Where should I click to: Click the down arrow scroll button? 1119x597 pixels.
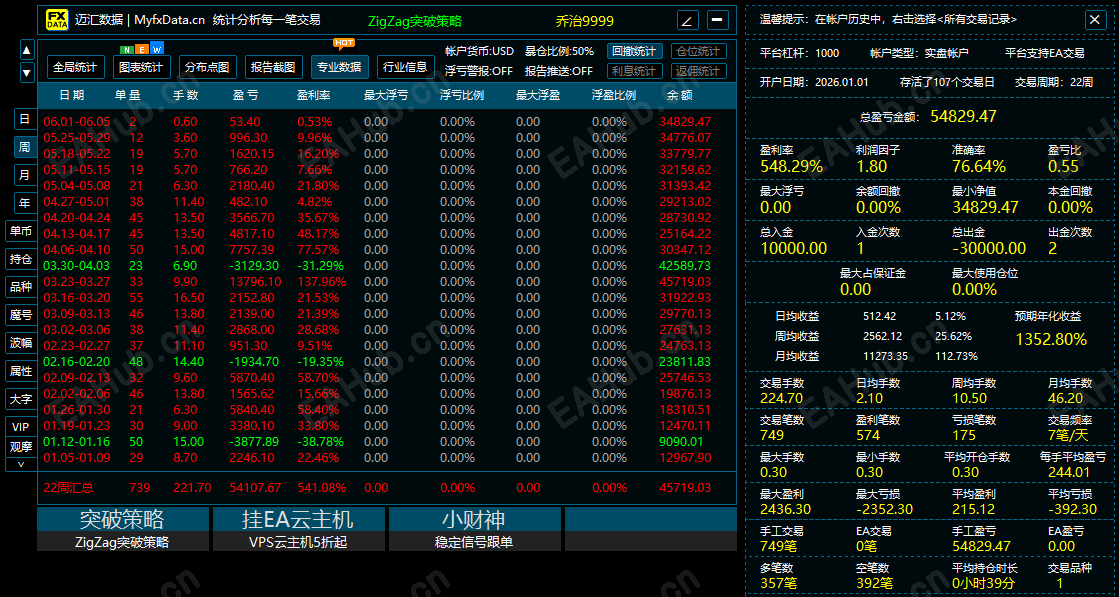(27, 73)
